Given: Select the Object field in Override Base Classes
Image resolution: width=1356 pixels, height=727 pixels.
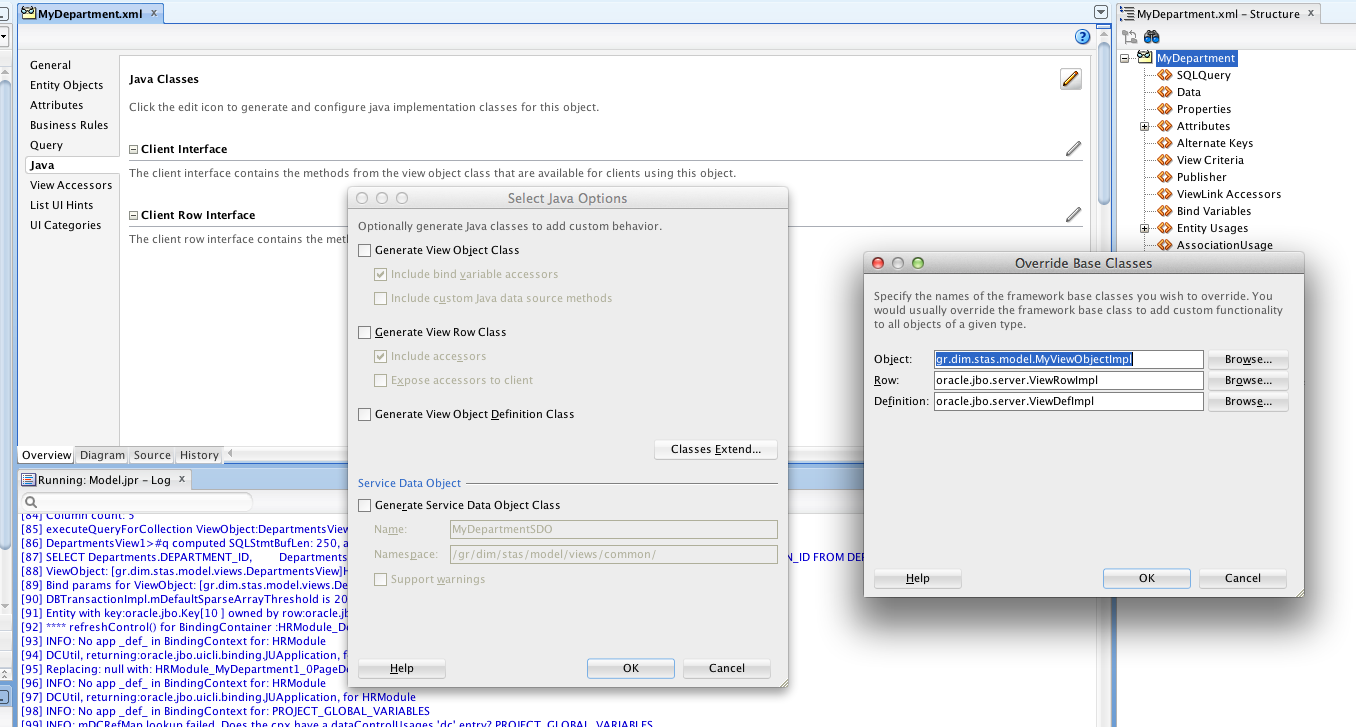Looking at the screenshot, I should (1068, 359).
